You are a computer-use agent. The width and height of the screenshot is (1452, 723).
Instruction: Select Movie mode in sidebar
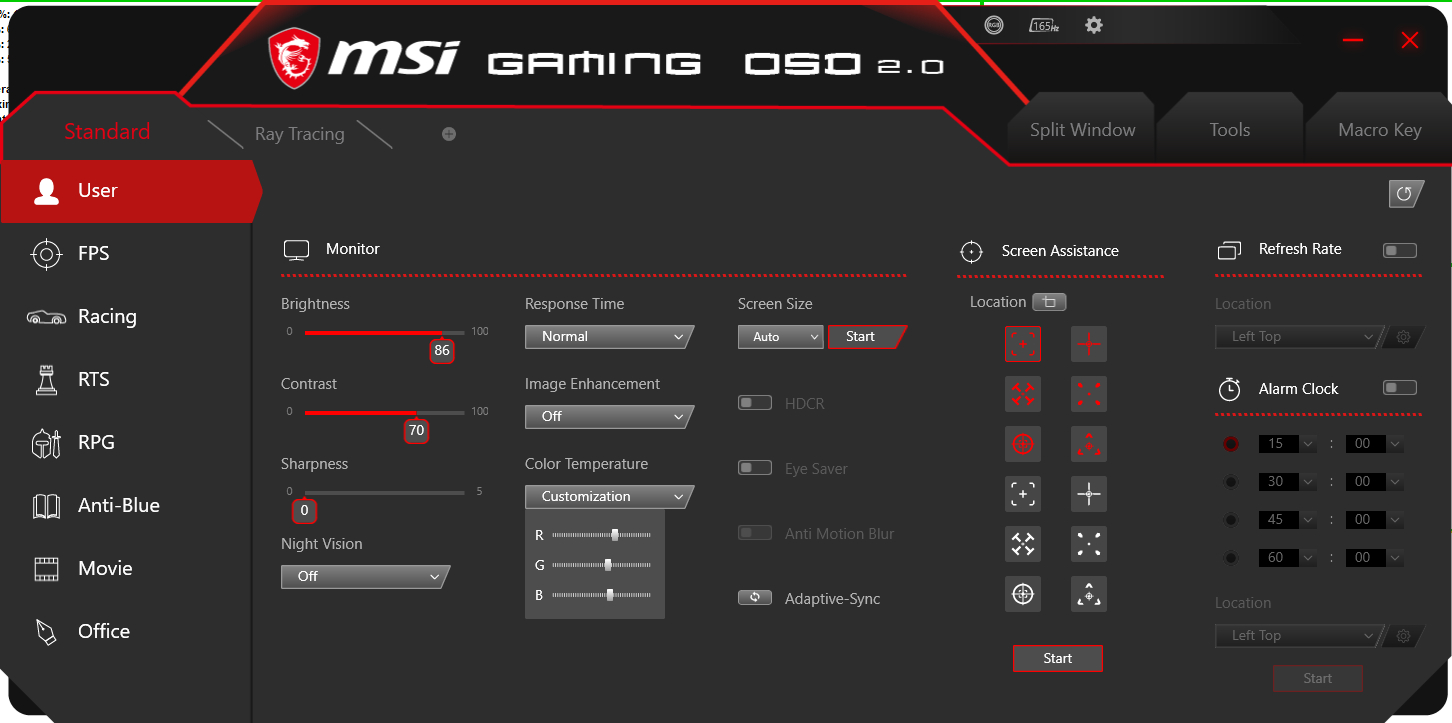pos(126,569)
